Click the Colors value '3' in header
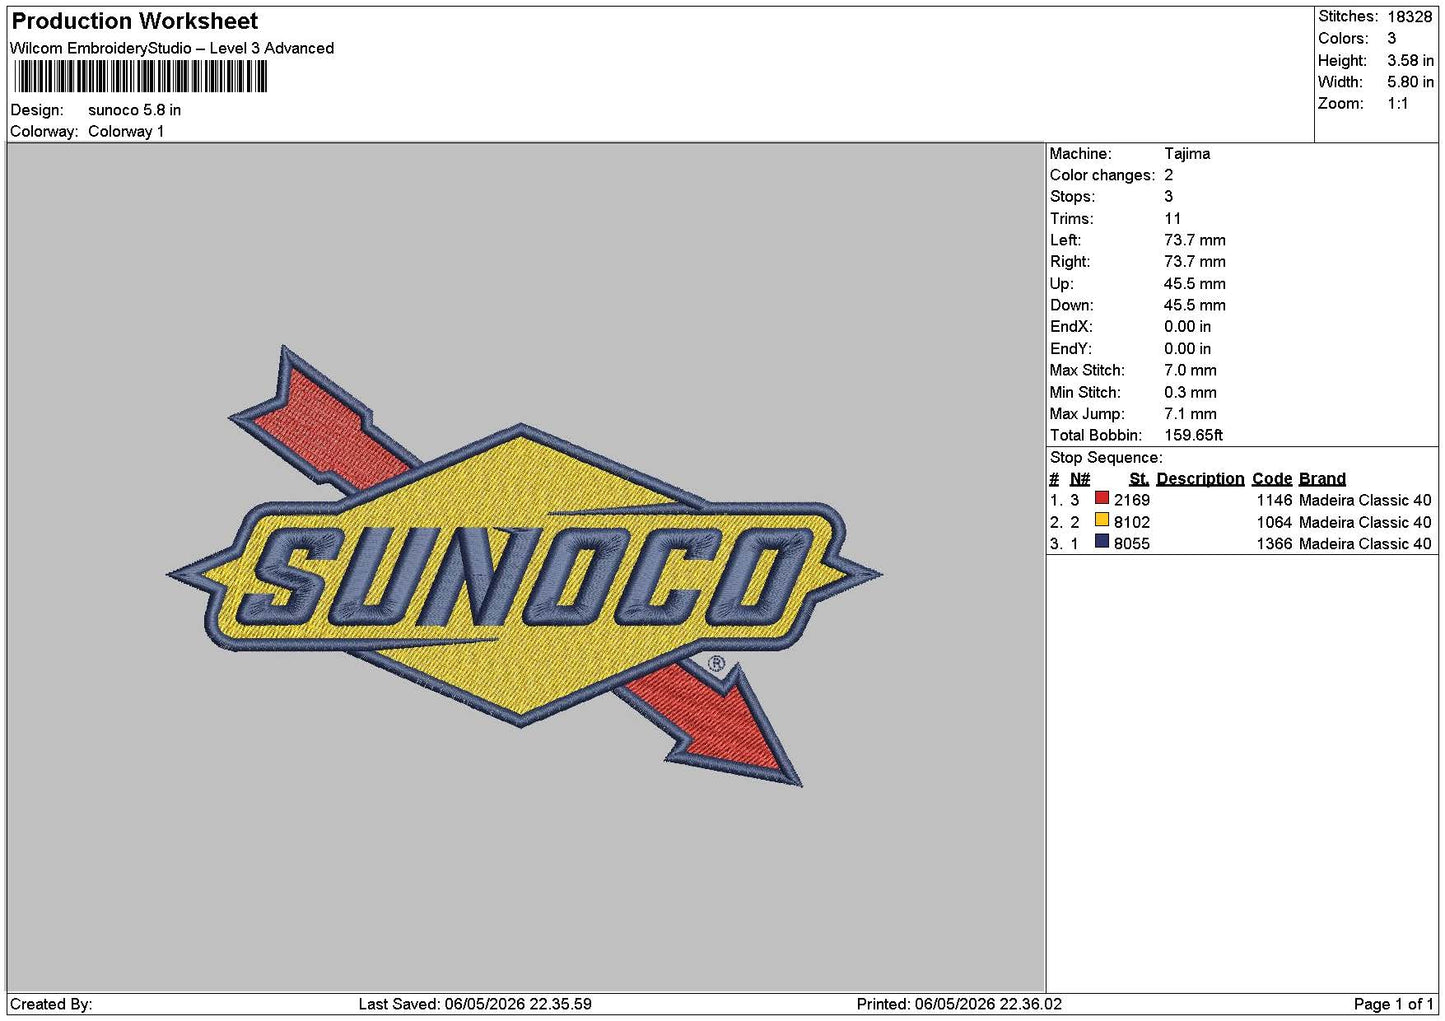The width and height of the screenshot is (1445, 1021). (1391, 38)
